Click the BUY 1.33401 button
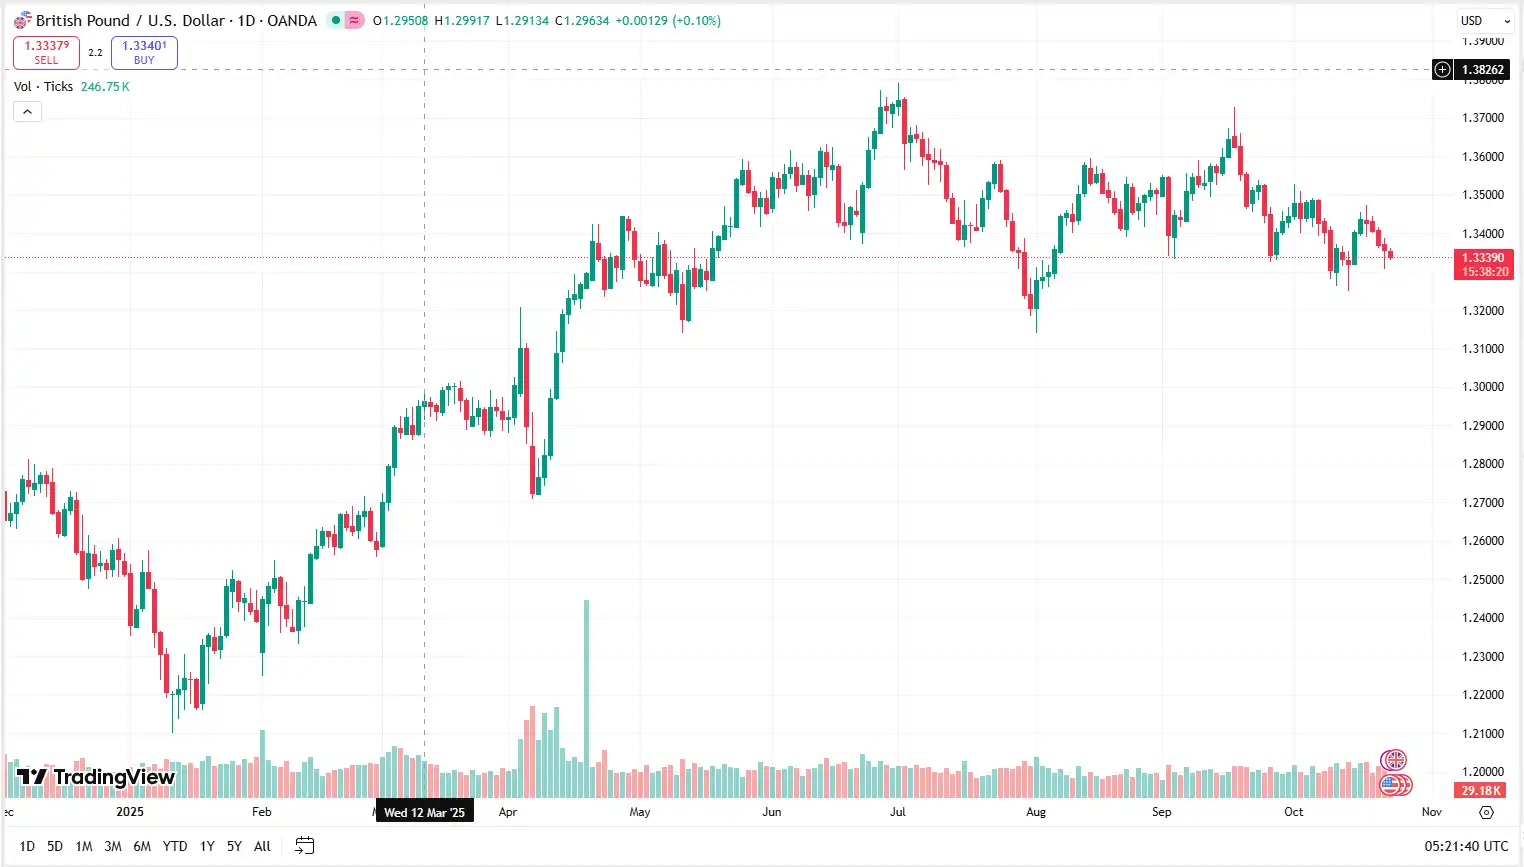This screenshot has width=1524, height=867. (x=144, y=52)
